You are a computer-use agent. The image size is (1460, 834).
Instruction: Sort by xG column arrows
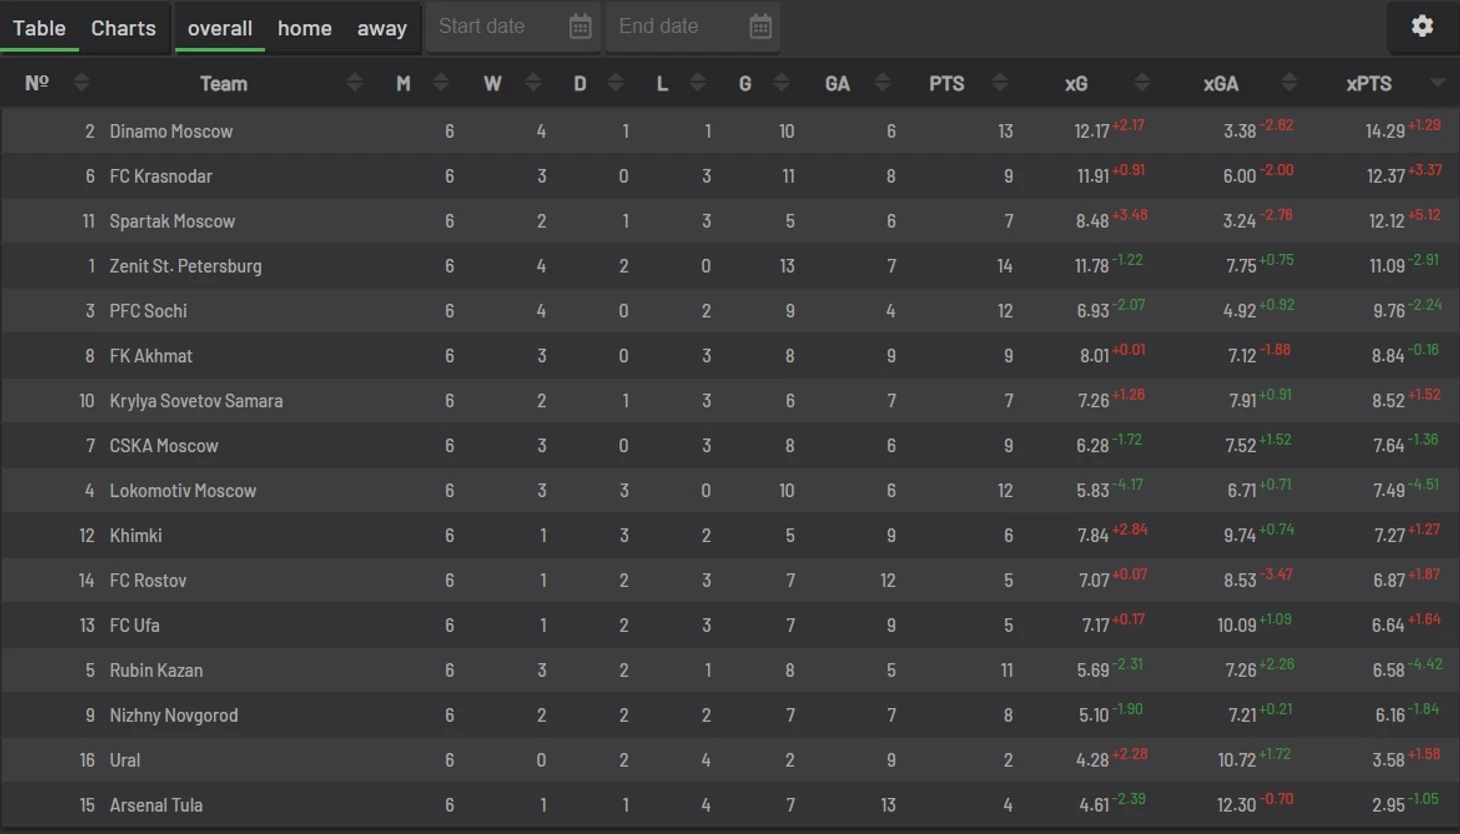1142,83
